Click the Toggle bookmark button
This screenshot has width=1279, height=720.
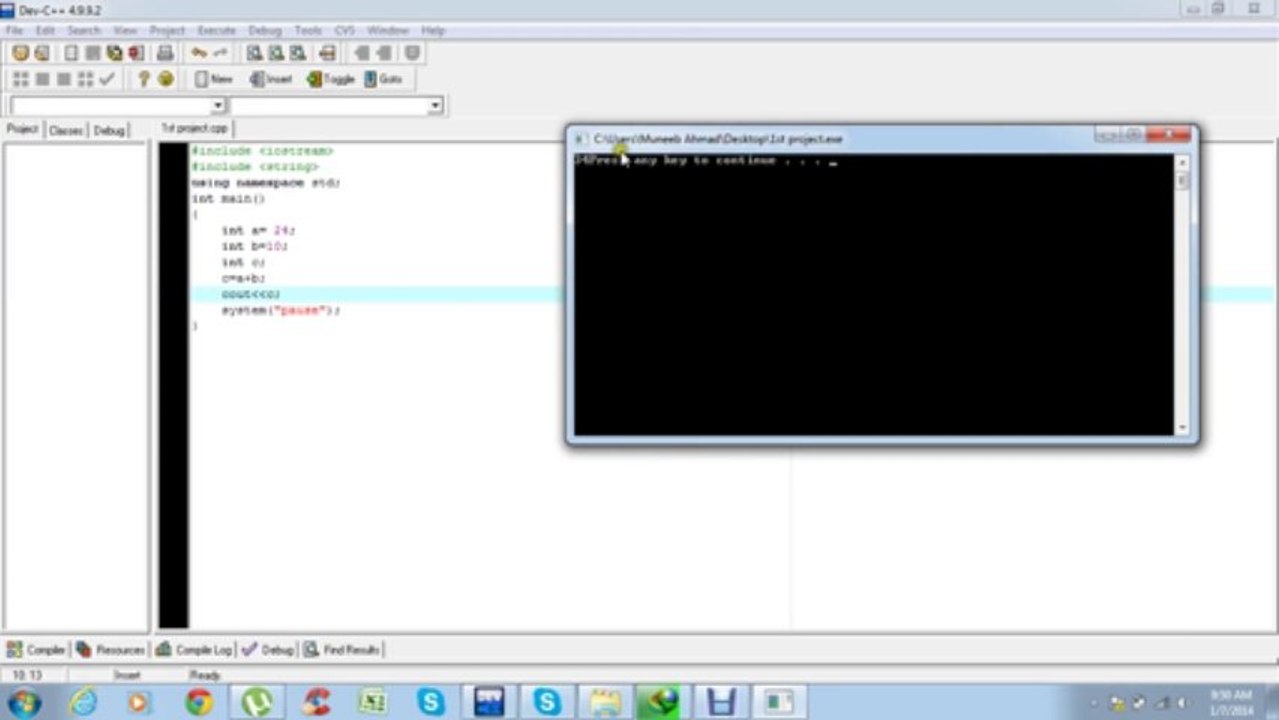[x=331, y=79]
